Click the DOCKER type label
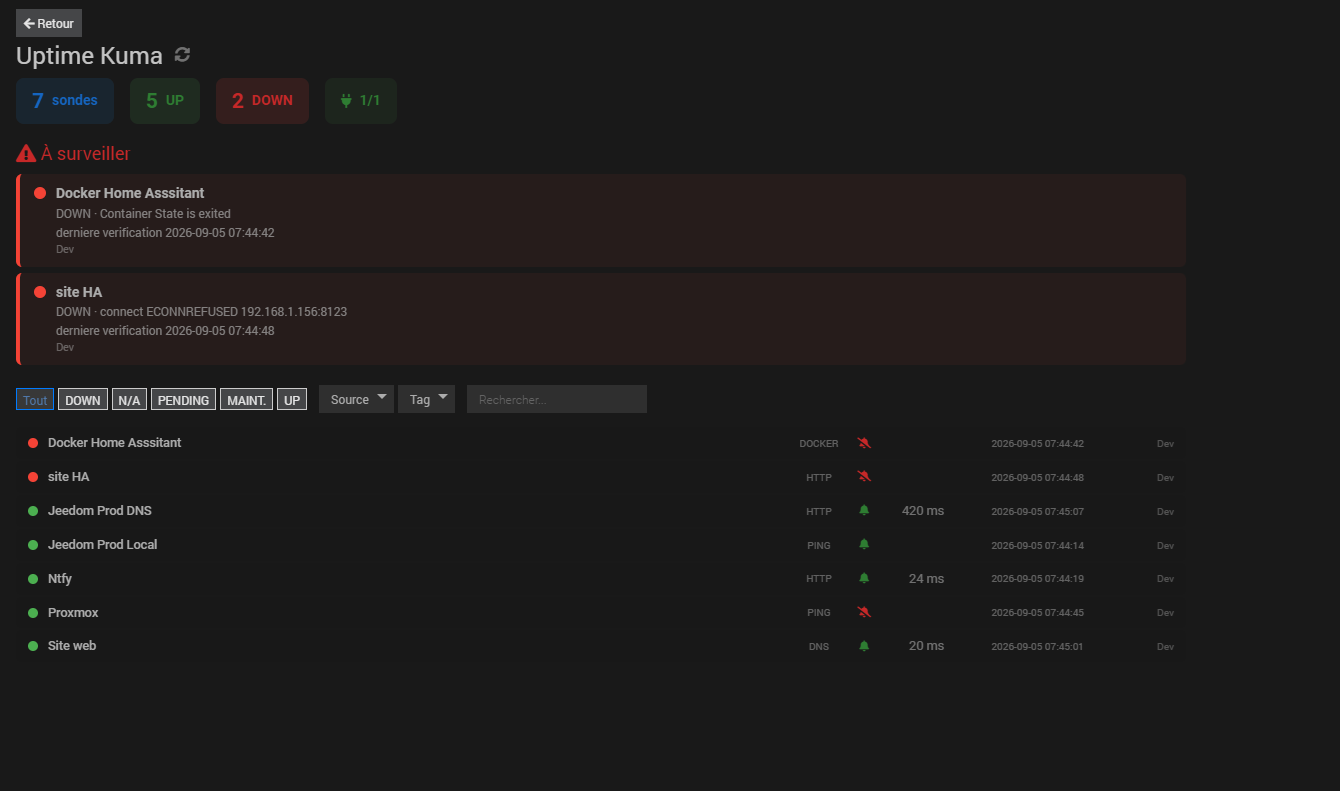Screen dimensions: 1340x791 (x=819, y=444)
